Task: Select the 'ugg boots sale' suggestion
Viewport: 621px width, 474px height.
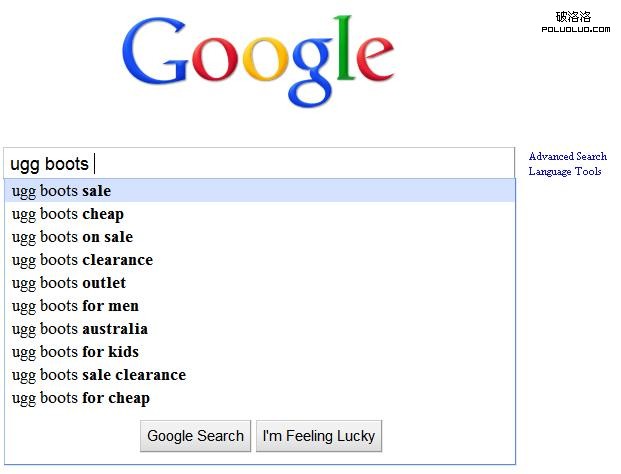Action: tap(62, 191)
